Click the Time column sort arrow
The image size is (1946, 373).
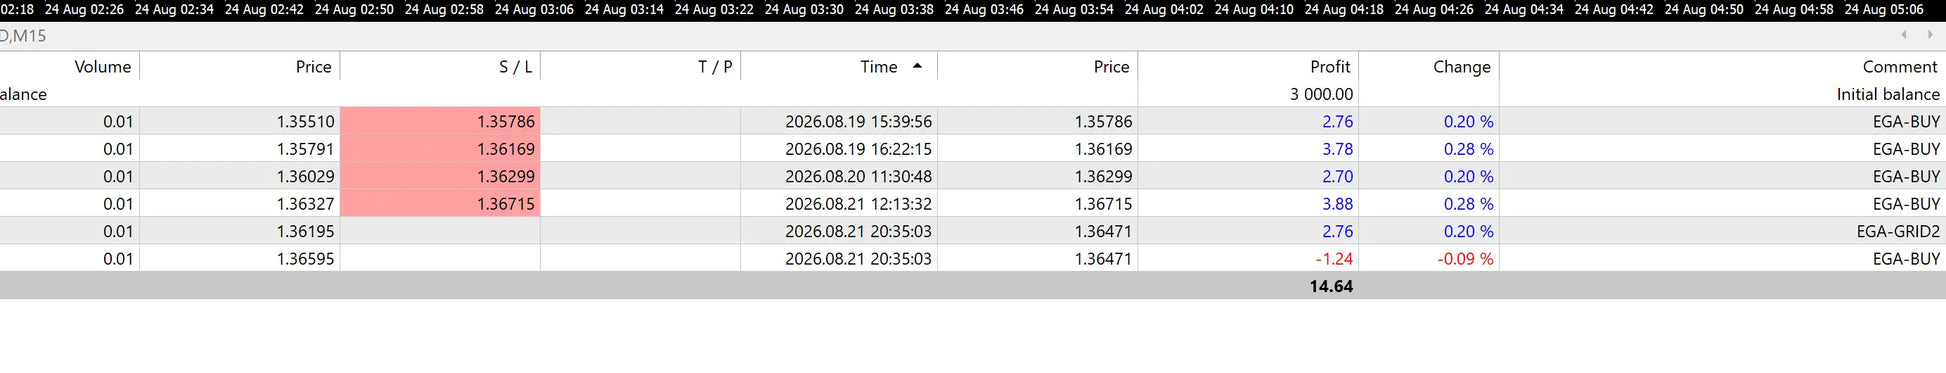coord(917,66)
